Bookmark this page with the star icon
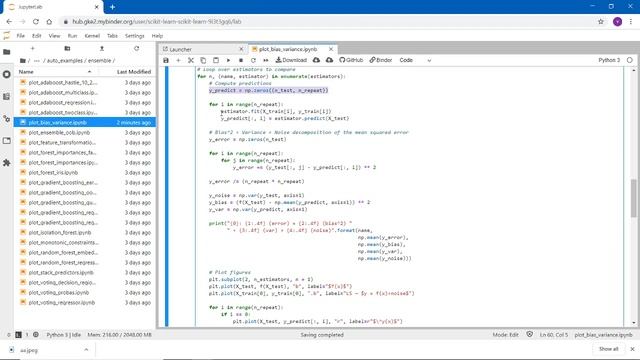The height and width of the screenshot is (360, 640). (601, 22)
